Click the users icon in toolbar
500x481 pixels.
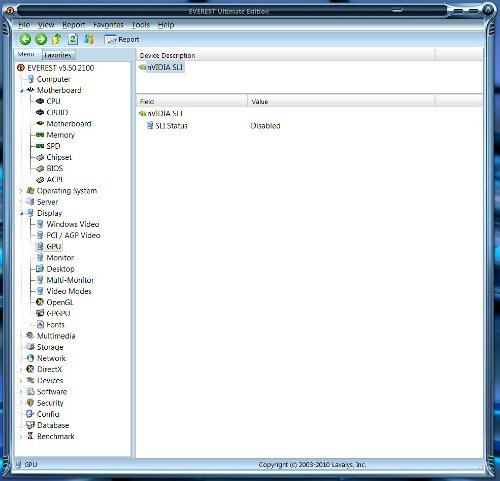[x=89, y=39]
